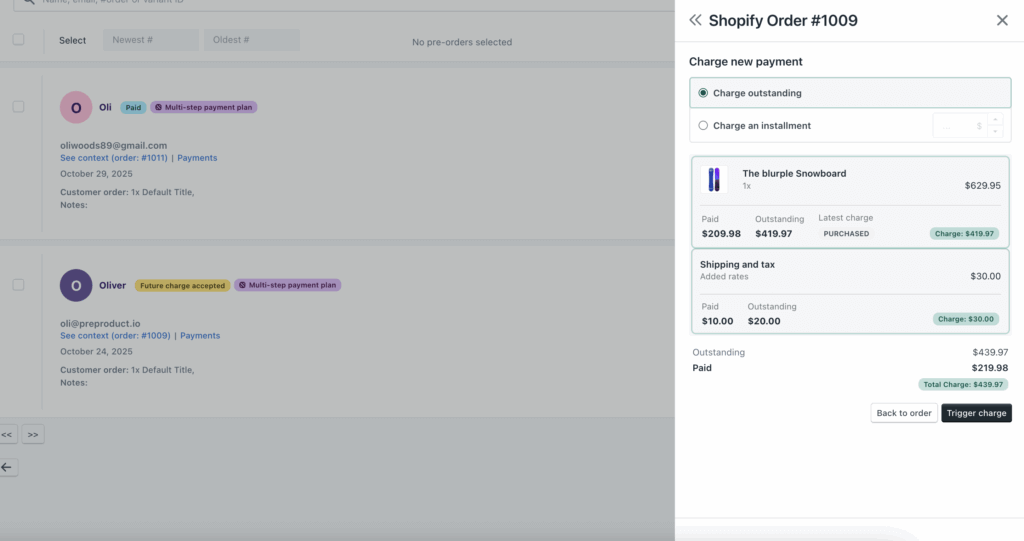Screen dimensions: 1024x541
Task: Close the Shopify Order #1009 panel
Action: click(x=1002, y=20)
